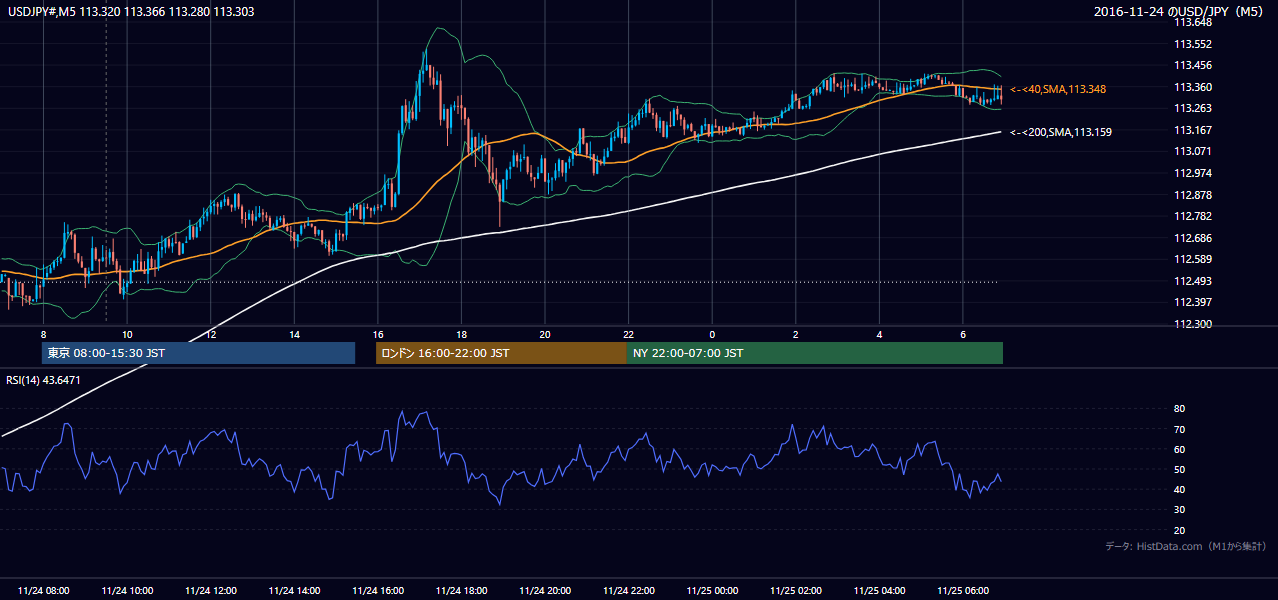Click the 112.589 price axis label
1278x600 pixels.
pos(1192,259)
